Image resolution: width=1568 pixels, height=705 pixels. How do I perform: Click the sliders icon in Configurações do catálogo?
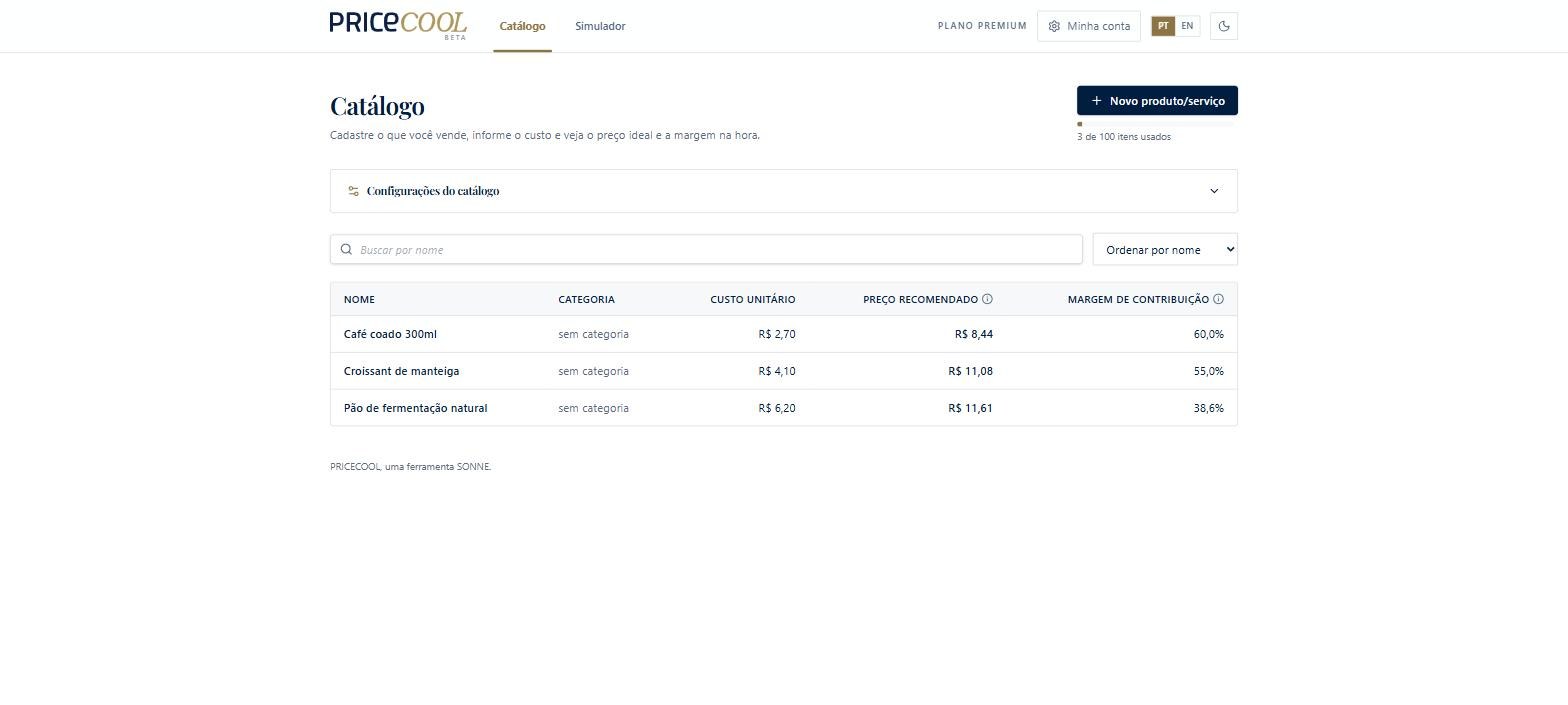click(353, 191)
